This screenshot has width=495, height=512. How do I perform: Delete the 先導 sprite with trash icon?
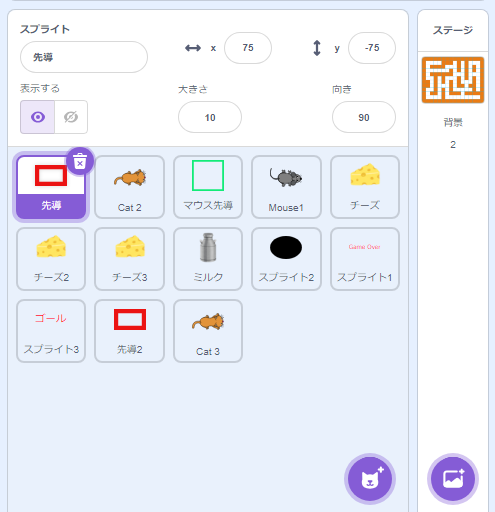coord(80,161)
